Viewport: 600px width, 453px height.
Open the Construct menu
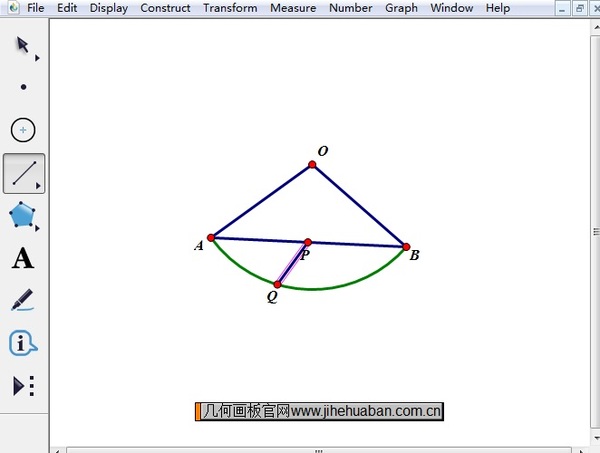point(165,8)
